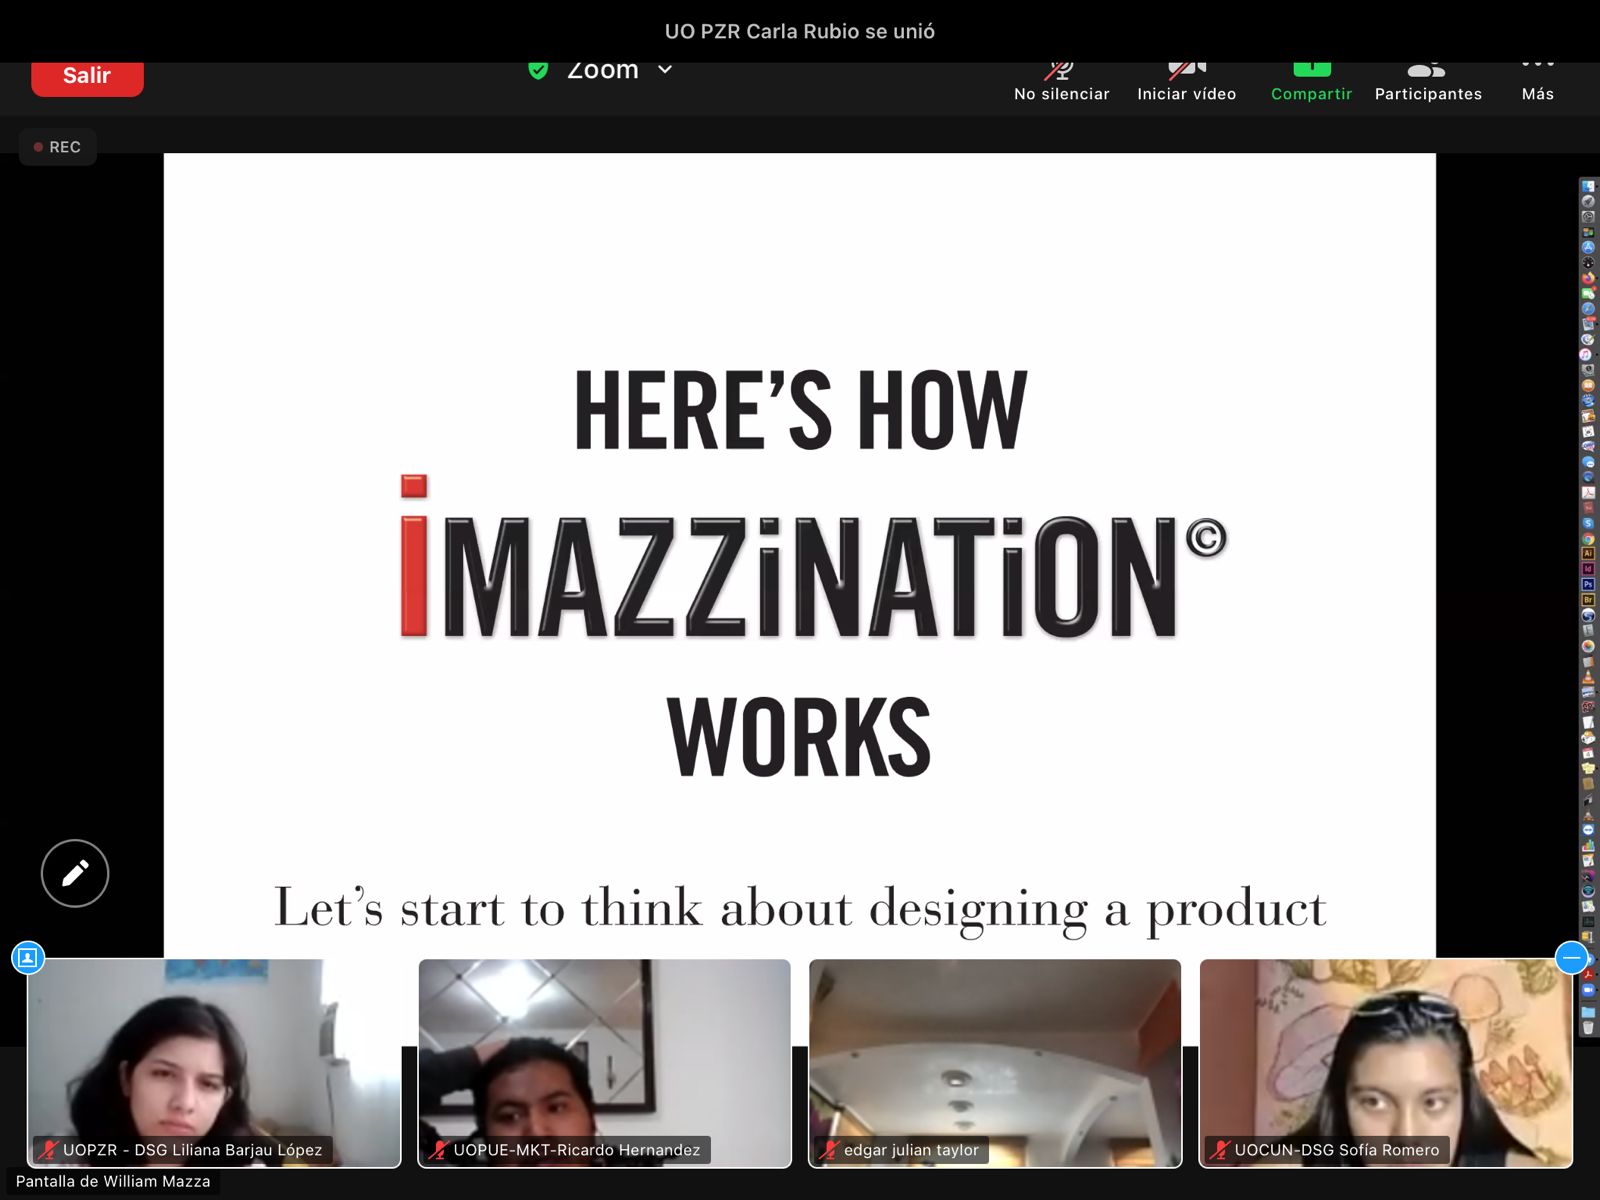The width and height of the screenshot is (1600, 1200).
Task: Click Bridge (Br) icon in shared dock
Action: (x=1588, y=600)
